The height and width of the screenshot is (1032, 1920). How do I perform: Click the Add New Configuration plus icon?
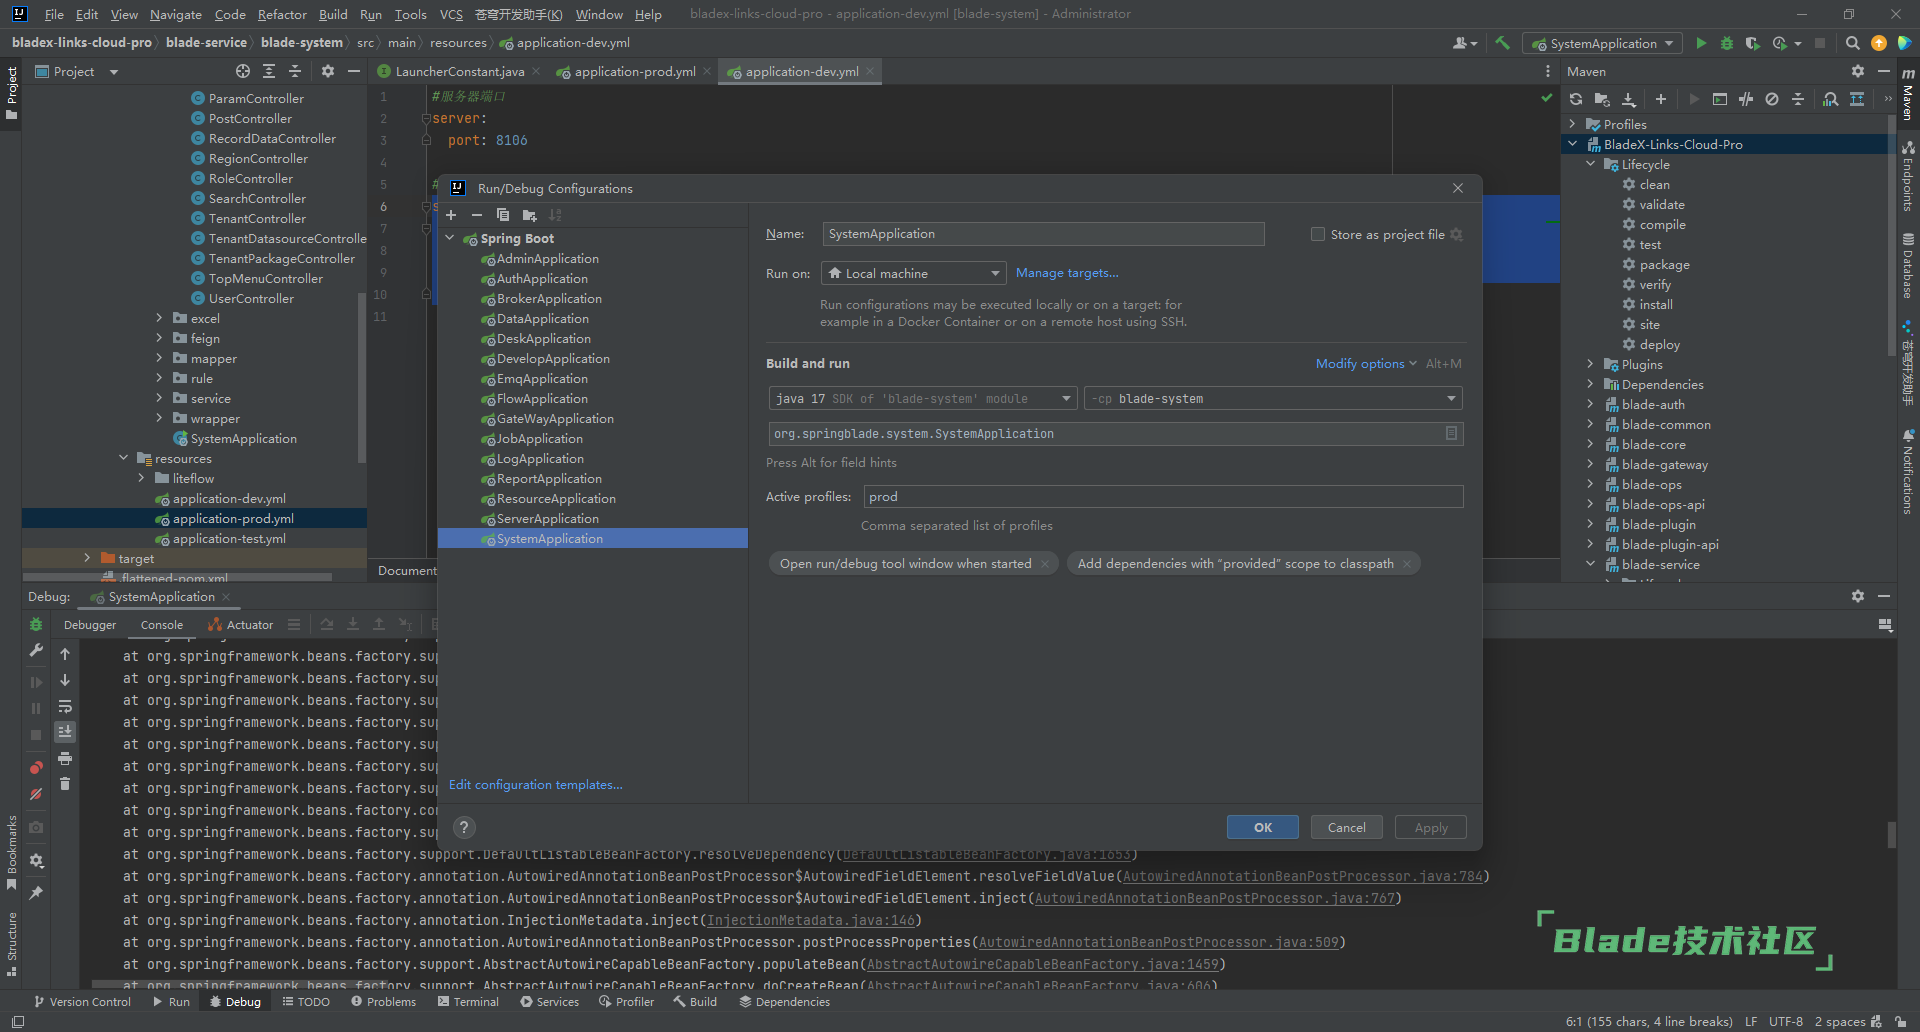[451, 215]
